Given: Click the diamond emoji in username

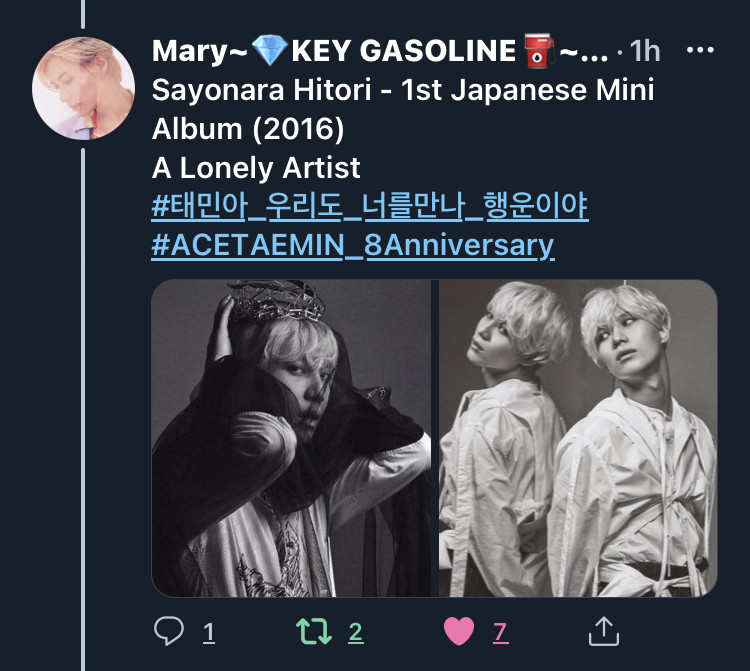Looking at the screenshot, I should pyautogui.click(x=269, y=50).
